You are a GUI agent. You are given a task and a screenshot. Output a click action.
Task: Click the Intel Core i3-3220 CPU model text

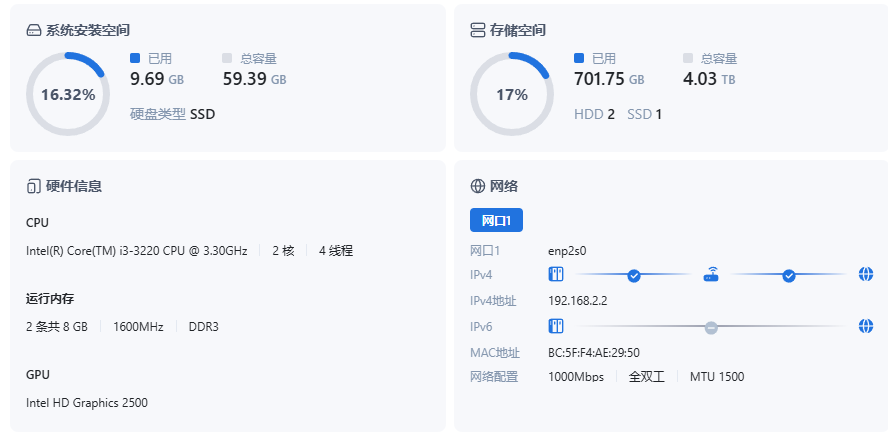point(136,251)
